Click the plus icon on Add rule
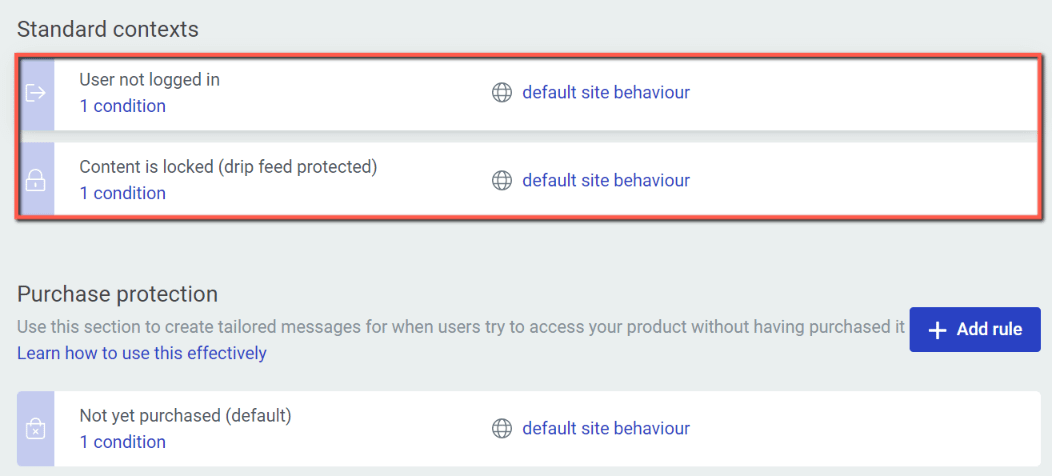Image resolution: width=1052 pixels, height=476 pixels. (x=937, y=330)
